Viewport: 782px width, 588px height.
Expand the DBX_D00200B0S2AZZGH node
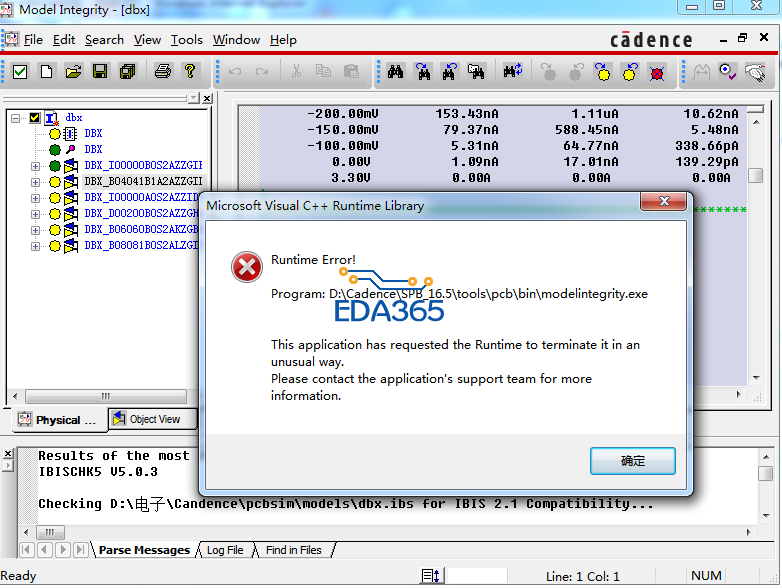[35, 214]
